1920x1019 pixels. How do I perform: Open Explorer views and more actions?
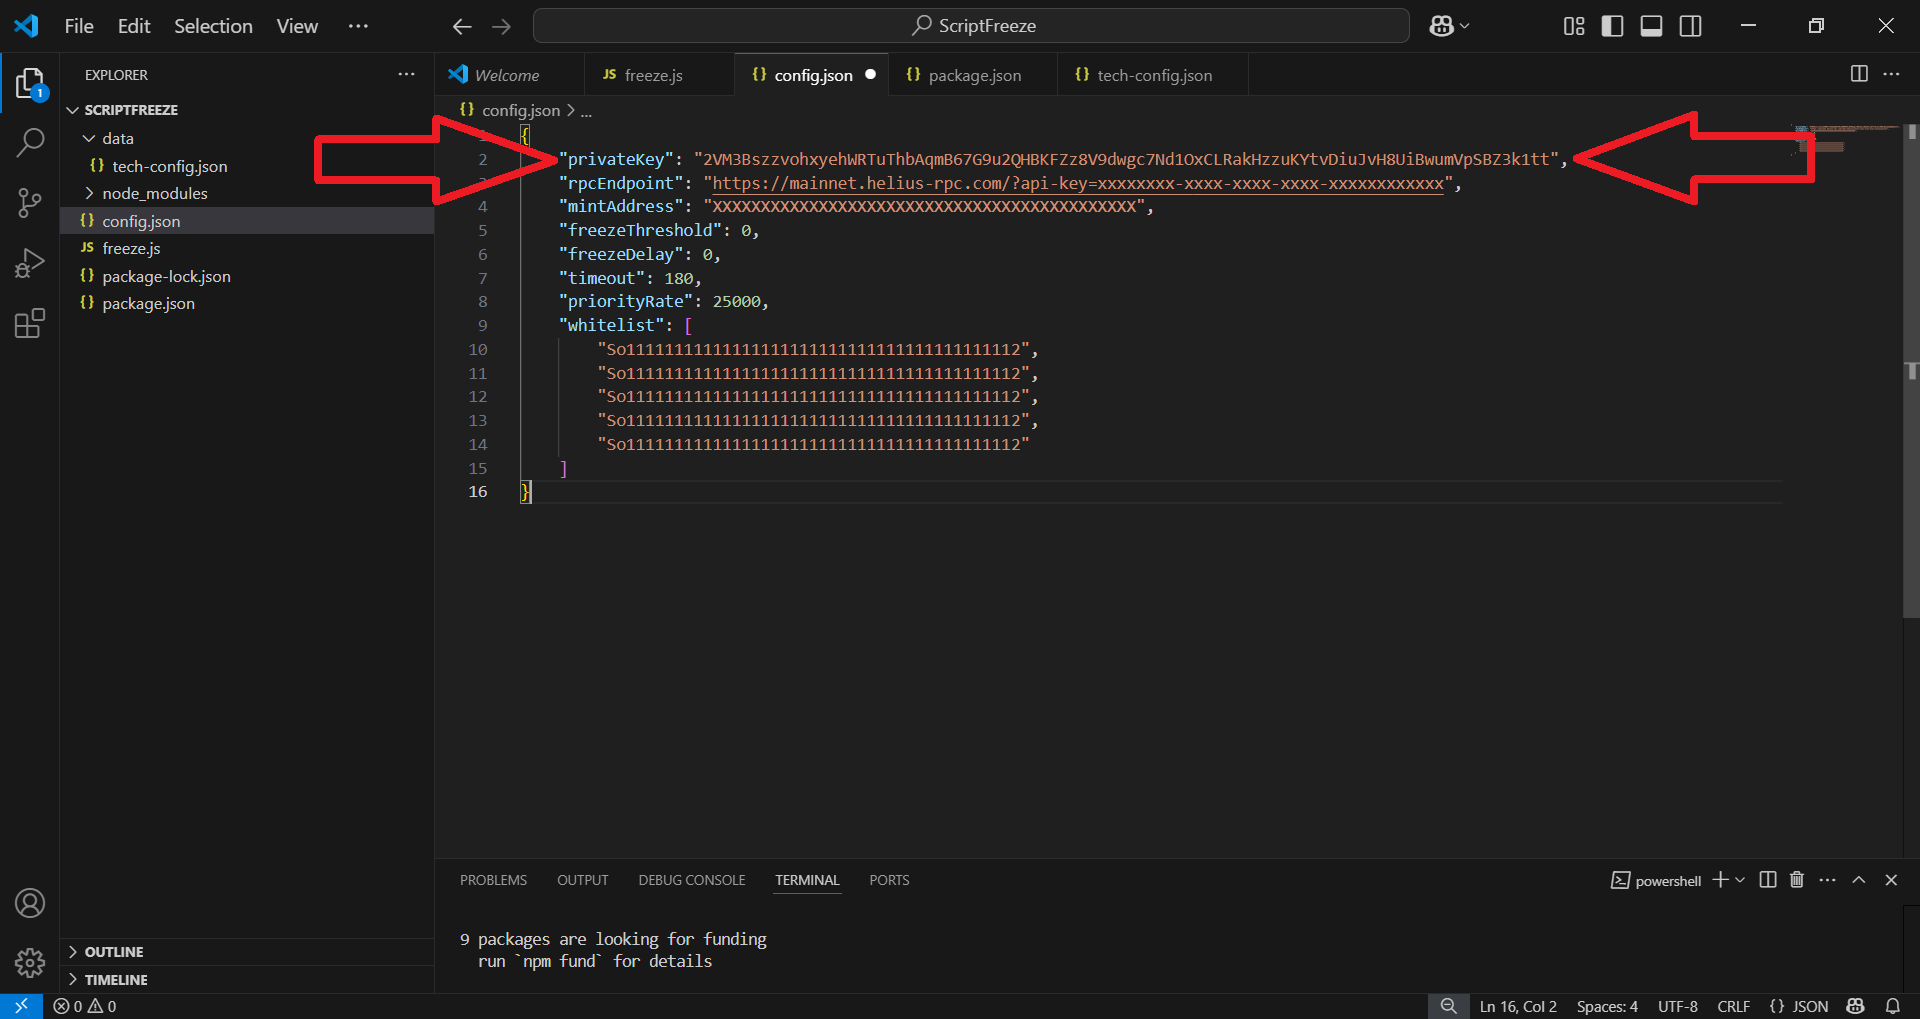click(x=406, y=74)
